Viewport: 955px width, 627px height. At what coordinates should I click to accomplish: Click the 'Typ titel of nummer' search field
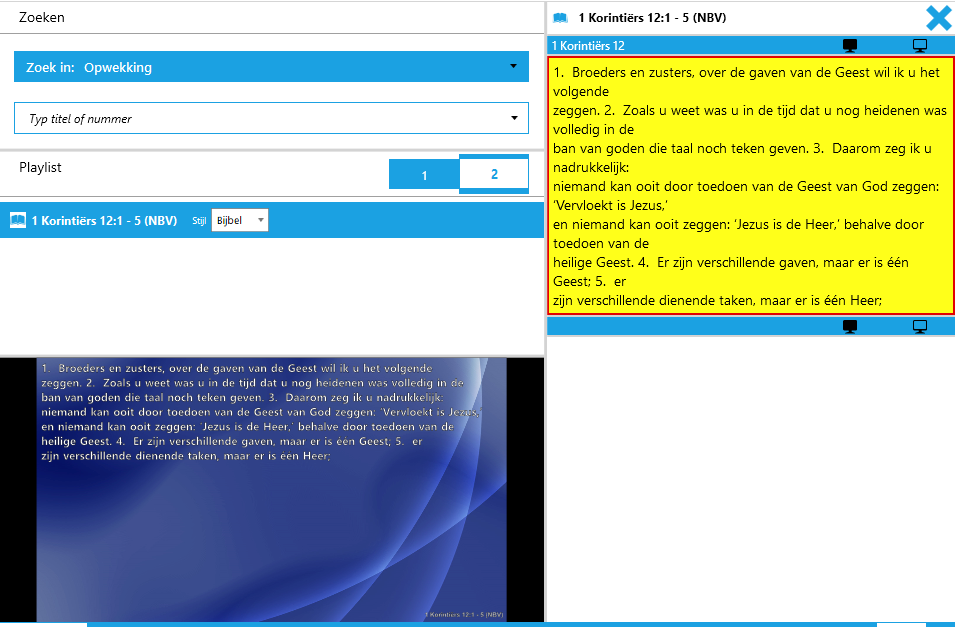click(x=271, y=118)
